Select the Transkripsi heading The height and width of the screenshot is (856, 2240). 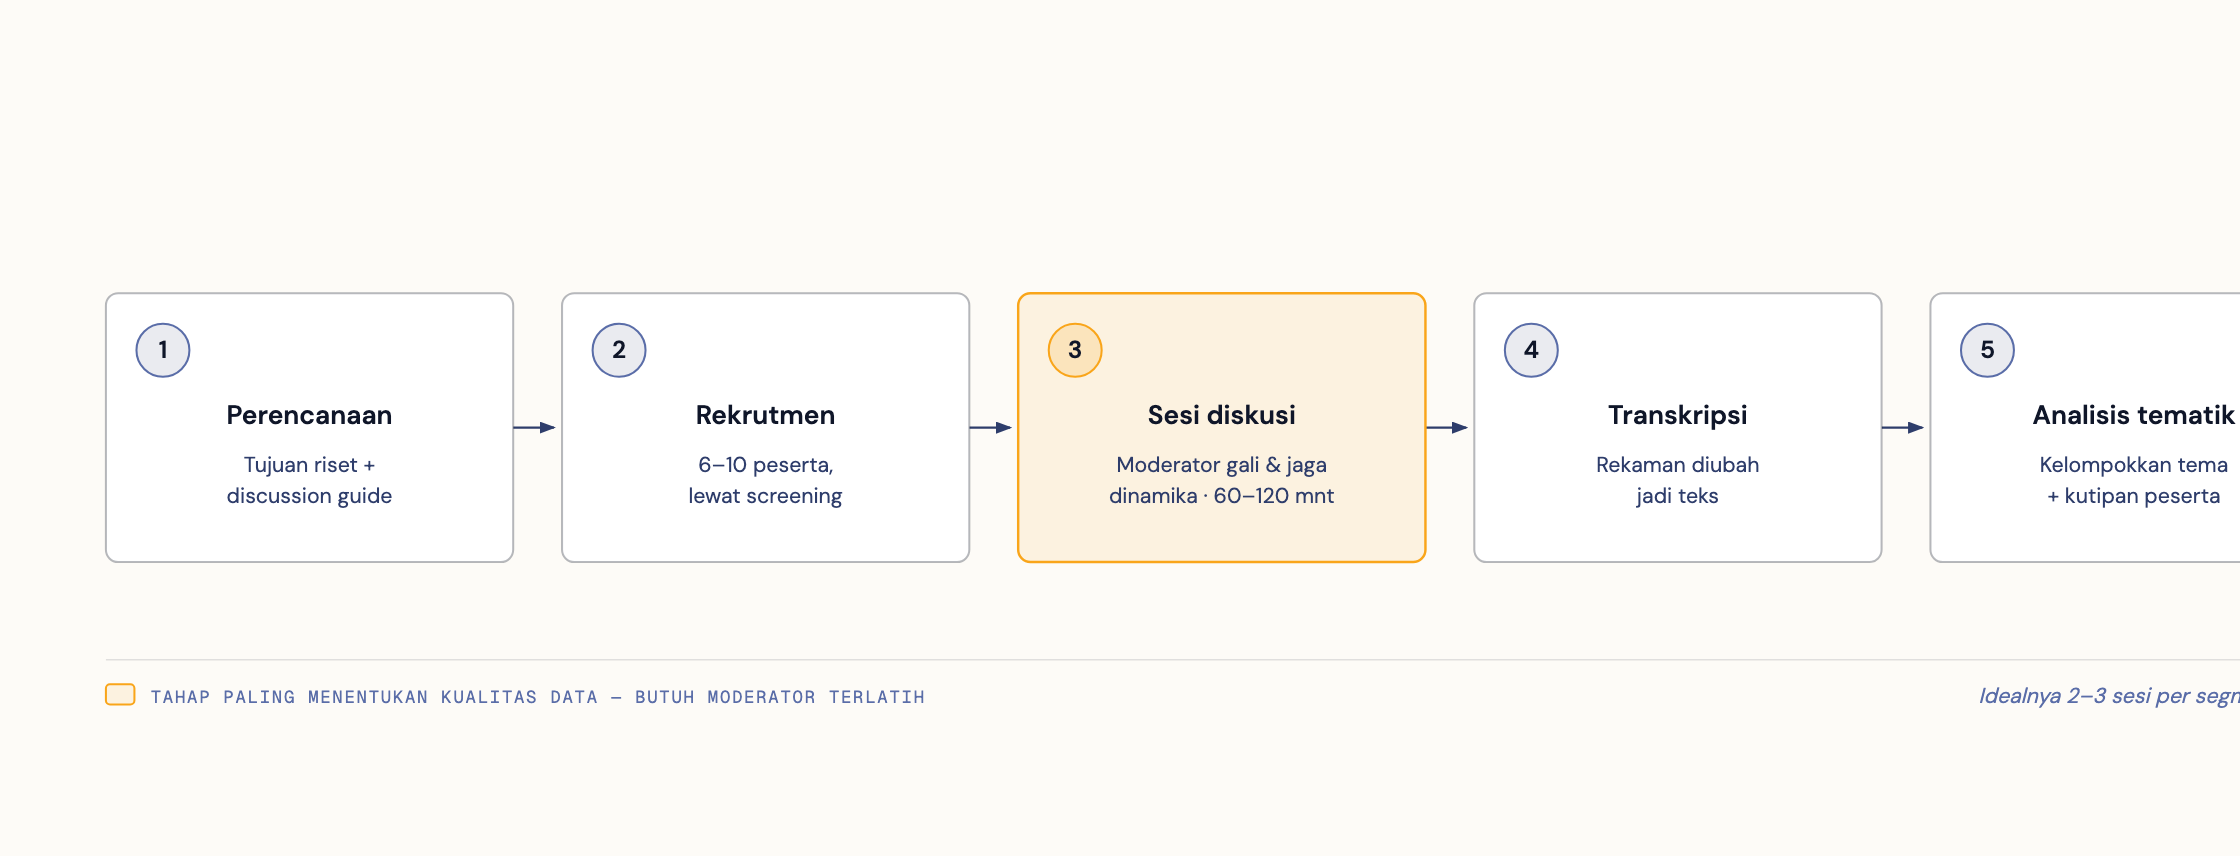1677,415
